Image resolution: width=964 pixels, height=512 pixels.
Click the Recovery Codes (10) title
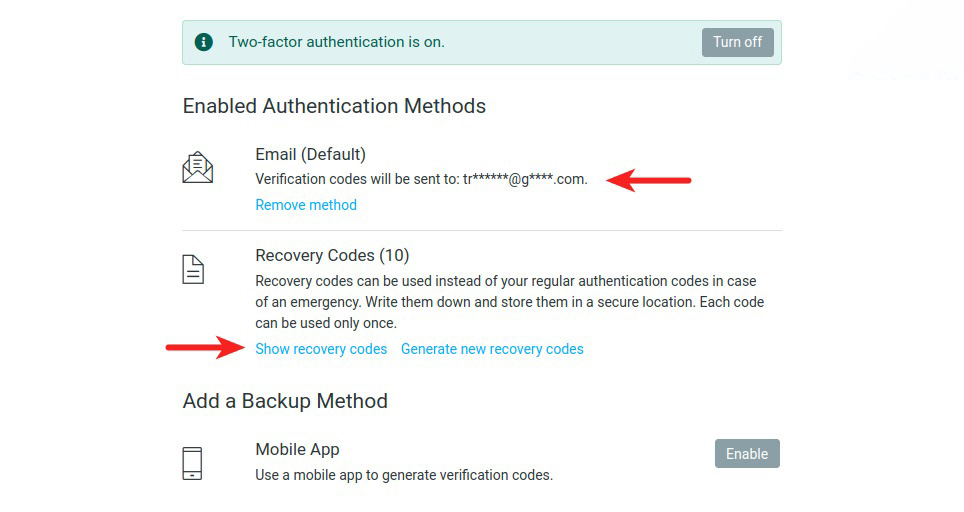coord(332,255)
